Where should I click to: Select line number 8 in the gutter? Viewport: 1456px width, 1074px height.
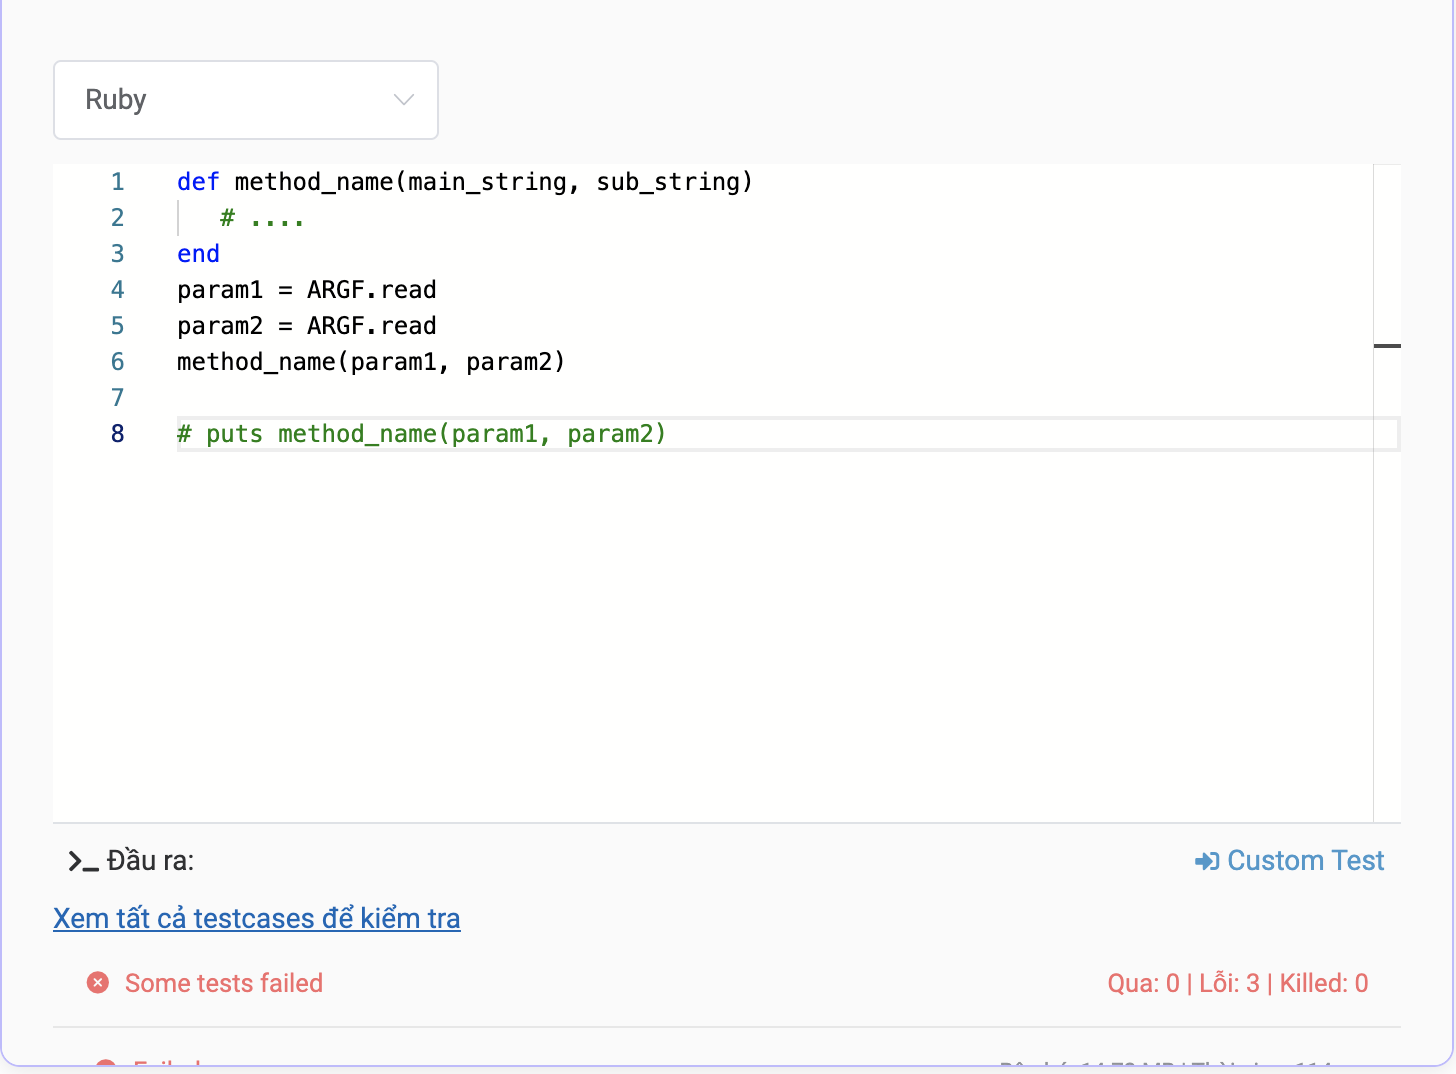118,434
